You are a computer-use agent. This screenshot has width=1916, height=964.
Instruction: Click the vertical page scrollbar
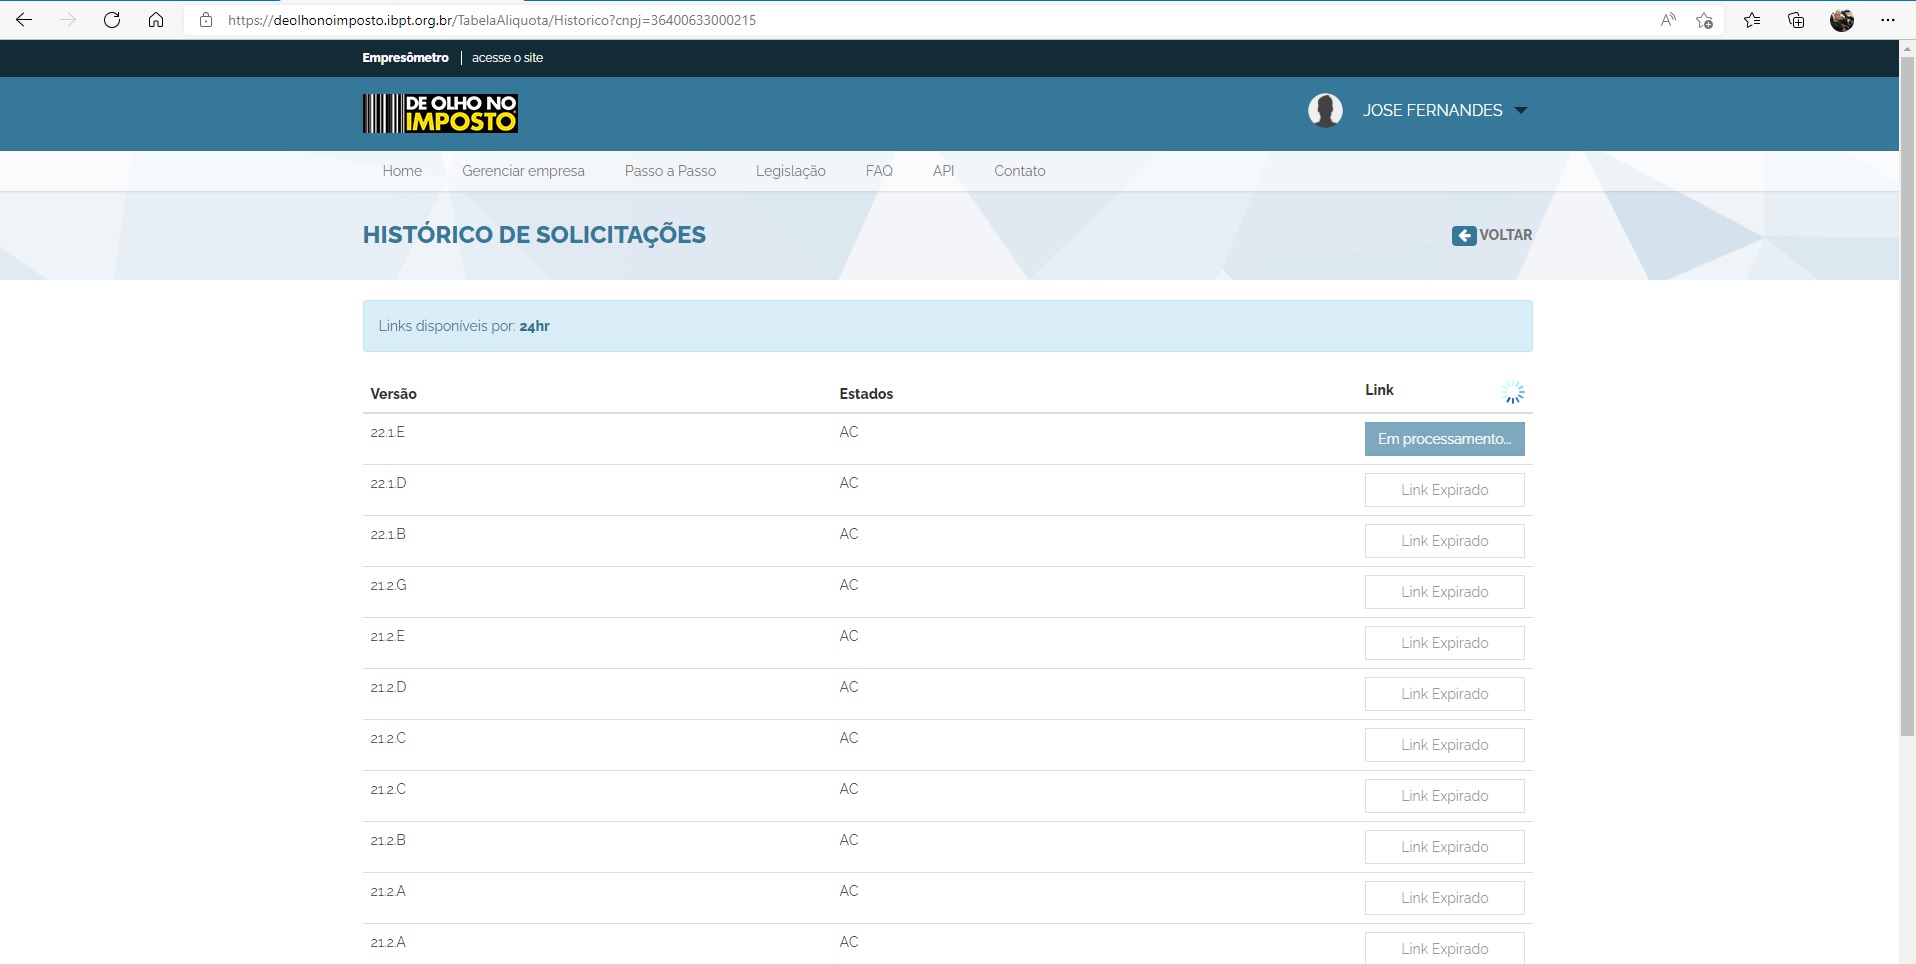[1907, 400]
